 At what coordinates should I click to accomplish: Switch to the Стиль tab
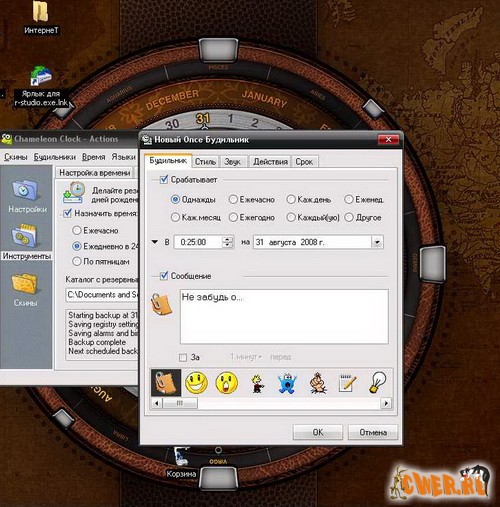point(205,162)
